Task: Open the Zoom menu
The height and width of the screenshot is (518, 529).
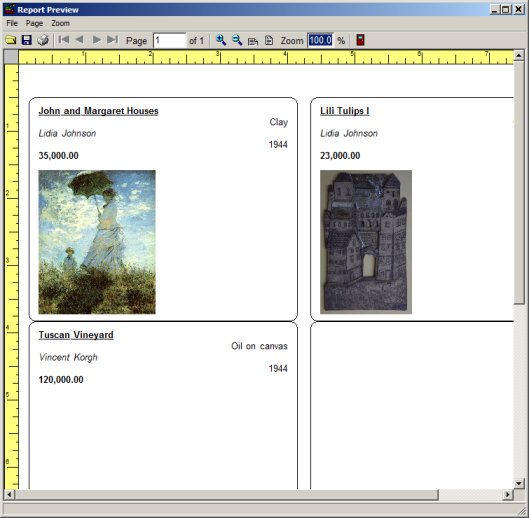Action: 61,23
